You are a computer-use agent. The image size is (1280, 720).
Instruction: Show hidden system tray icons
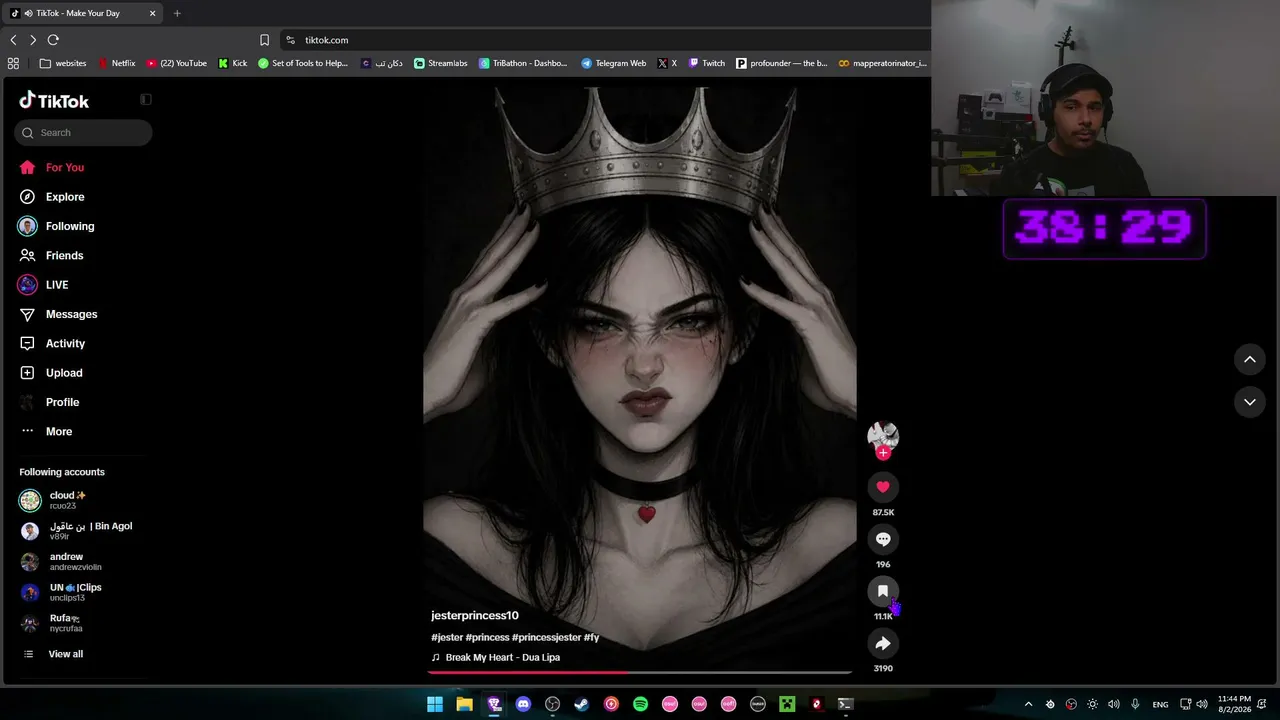1028,704
